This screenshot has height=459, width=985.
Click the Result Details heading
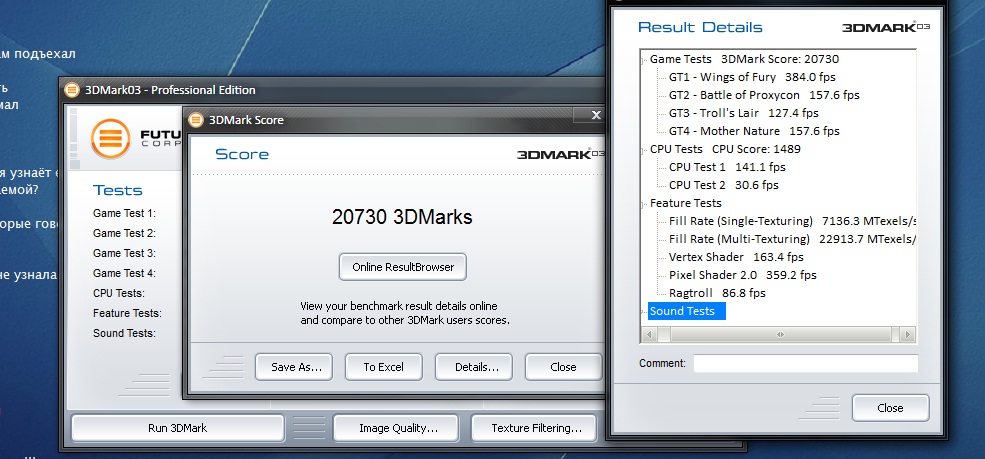point(700,27)
